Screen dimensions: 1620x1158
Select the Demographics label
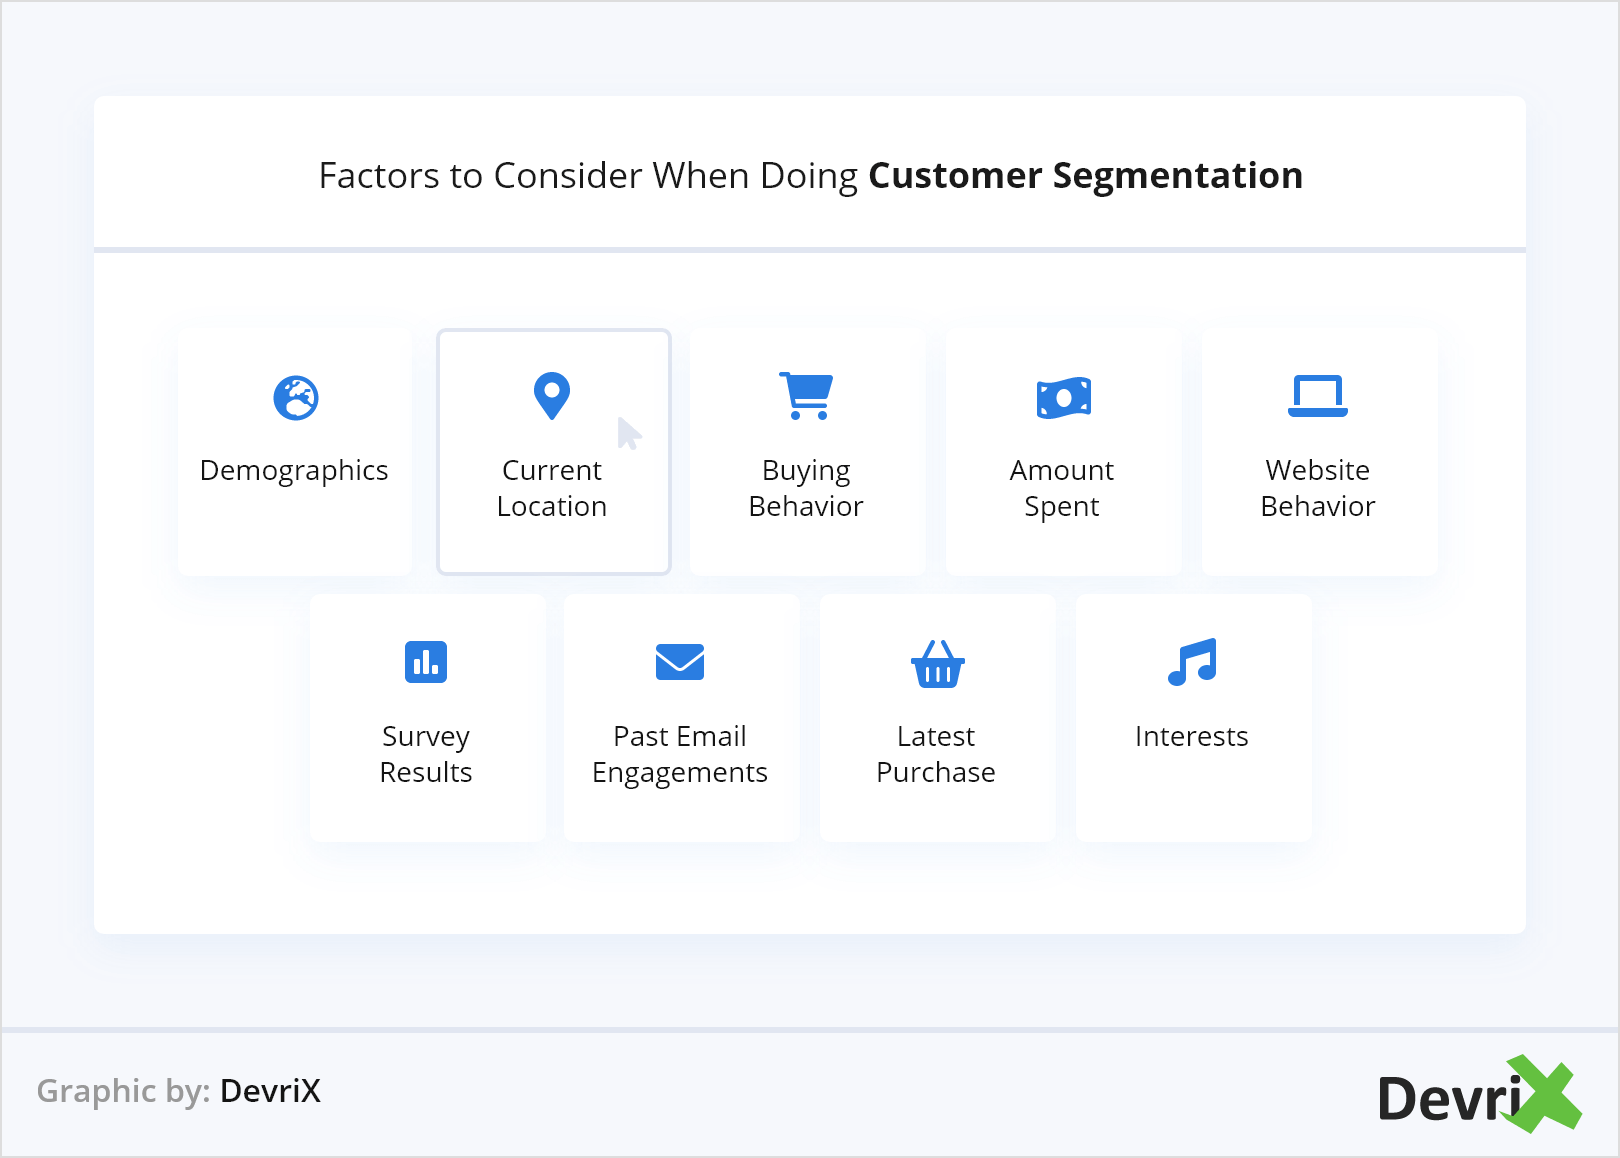click(x=294, y=470)
